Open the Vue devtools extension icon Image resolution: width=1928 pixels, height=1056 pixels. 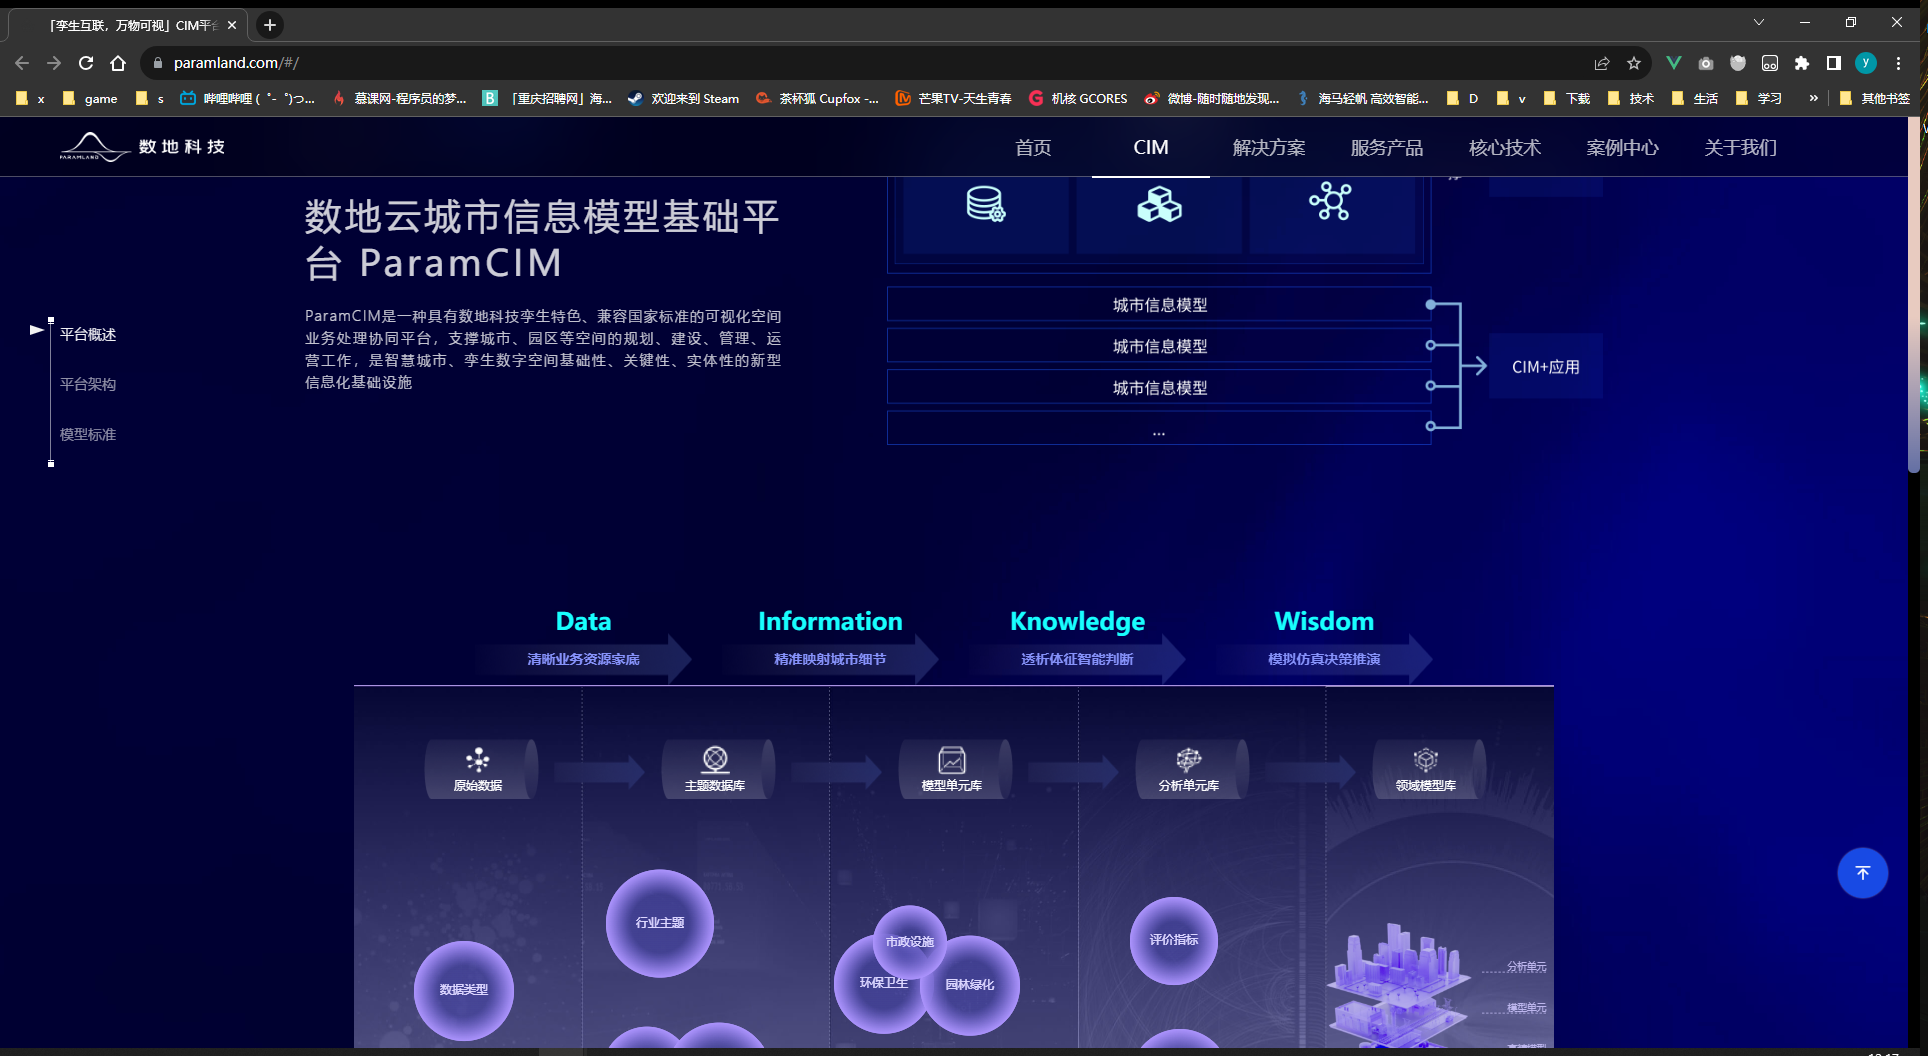[x=1674, y=63]
